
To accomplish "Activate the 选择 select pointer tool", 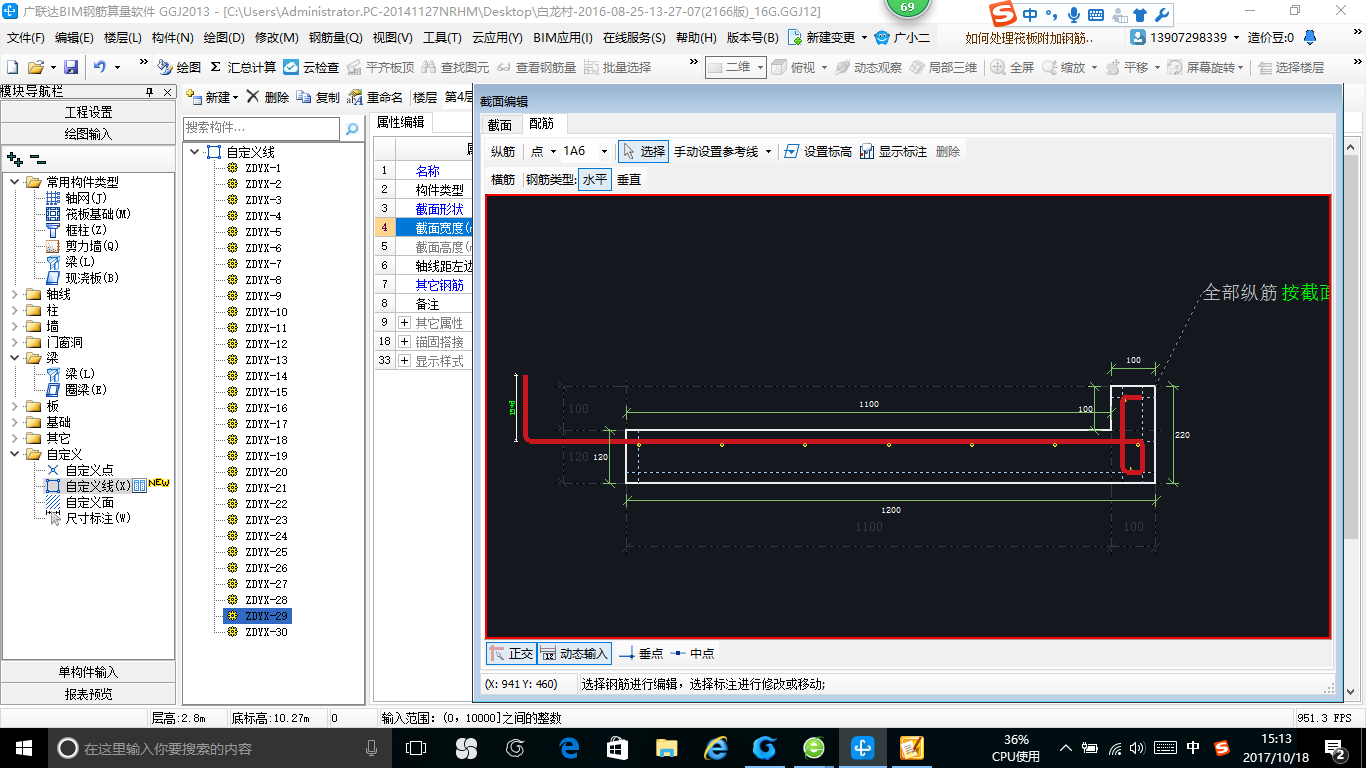I will (x=643, y=151).
